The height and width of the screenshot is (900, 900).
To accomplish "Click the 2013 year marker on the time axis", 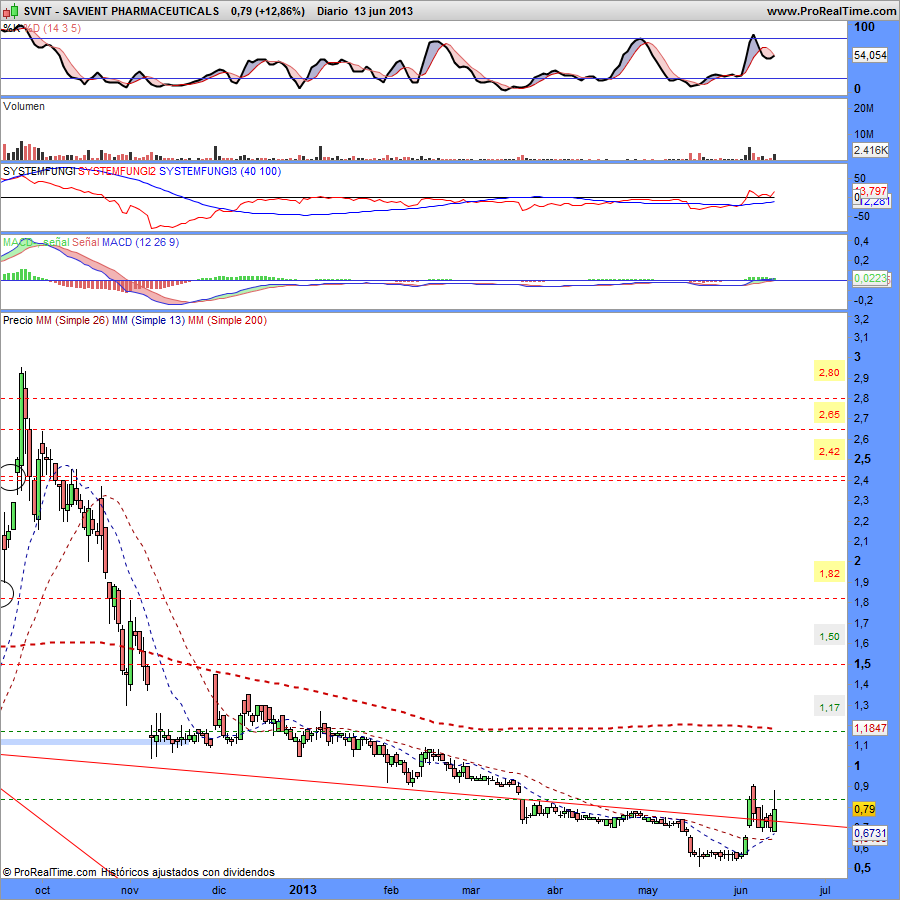I will pyautogui.click(x=302, y=890).
